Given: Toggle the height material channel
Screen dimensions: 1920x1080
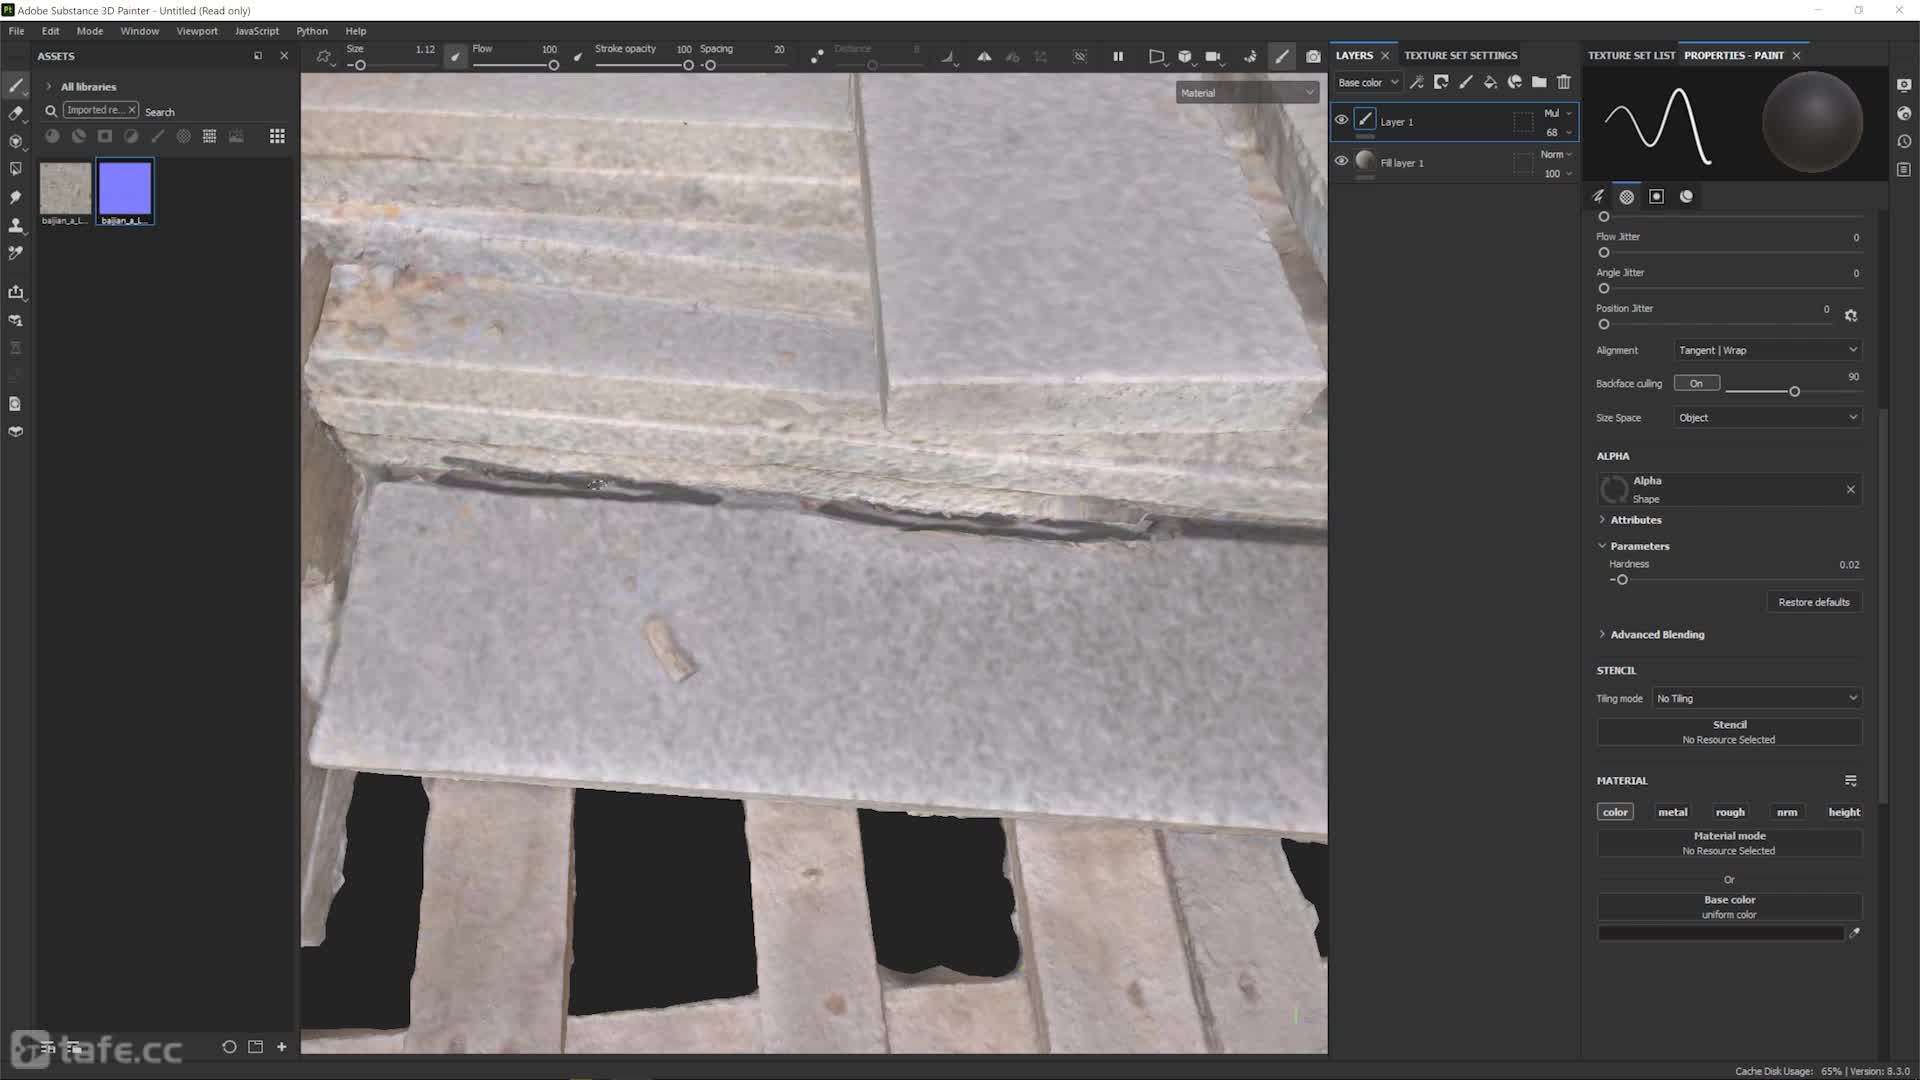Looking at the screenshot, I should (x=1844, y=812).
